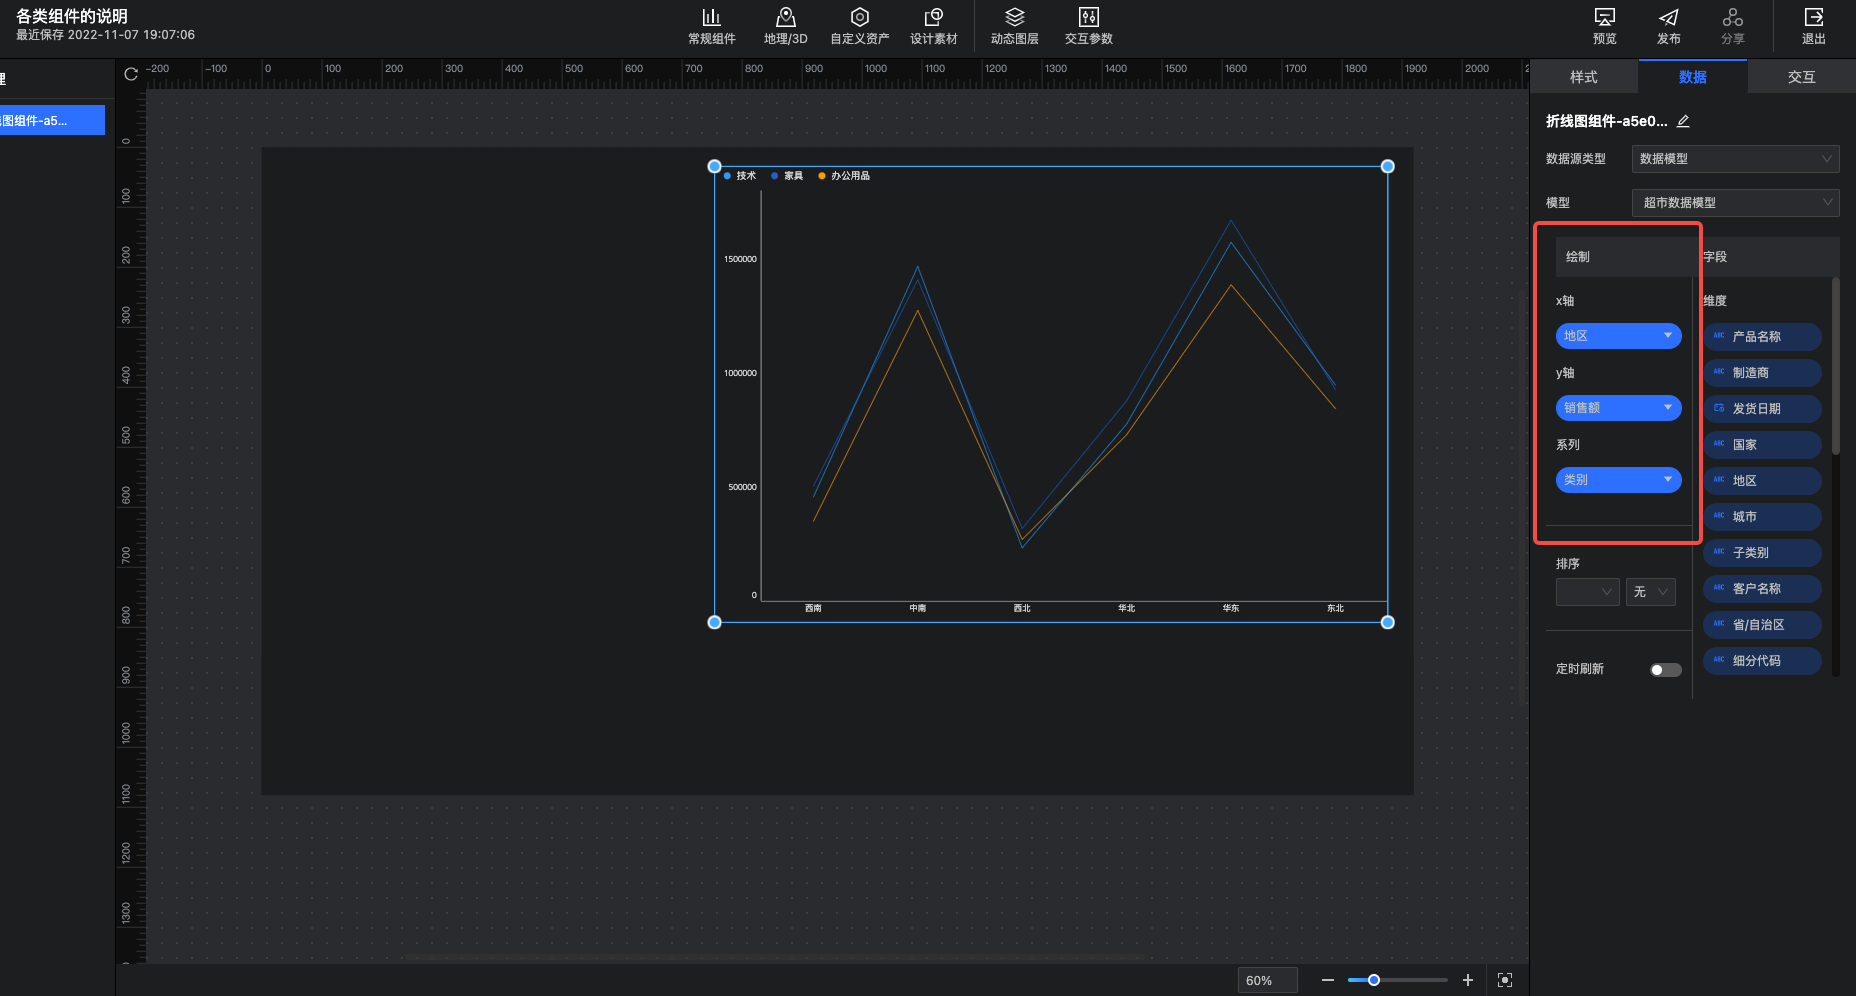Select the 发货日期 dimension field
This screenshot has width=1856, height=996.
click(x=1762, y=409)
